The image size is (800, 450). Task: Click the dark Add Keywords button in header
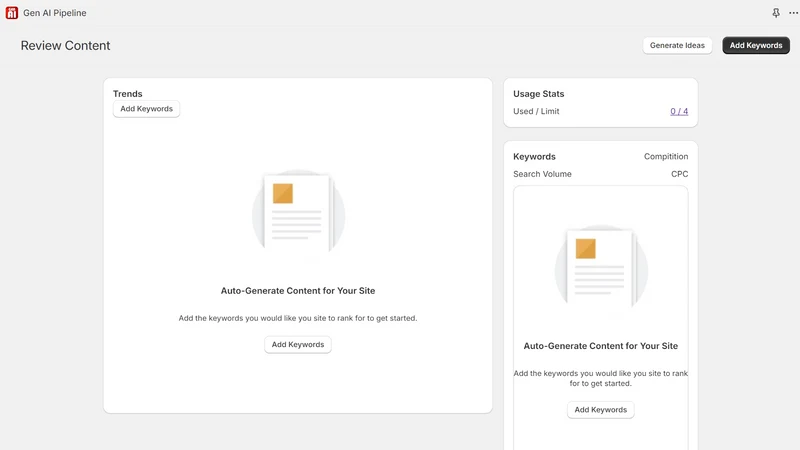(756, 45)
